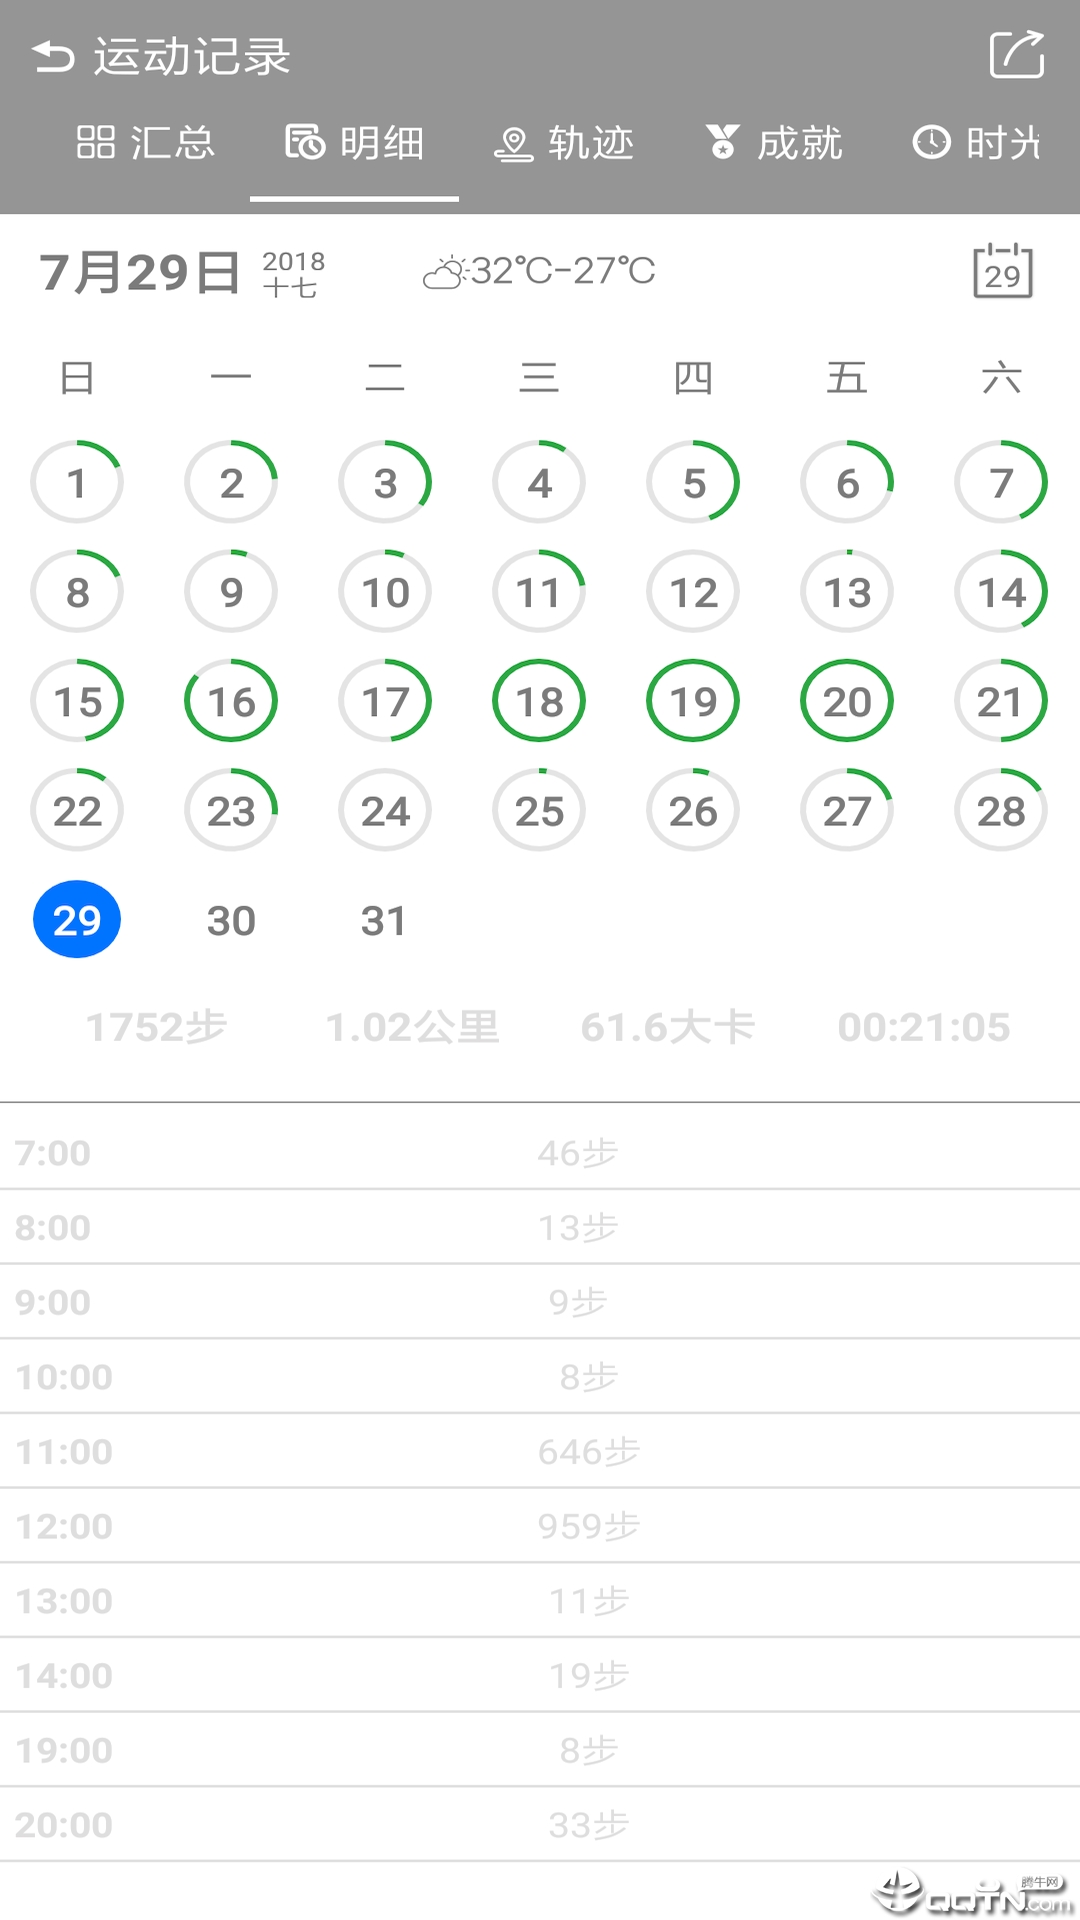Open the calendar date picker icon
The width and height of the screenshot is (1080, 1920).
click(1002, 270)
